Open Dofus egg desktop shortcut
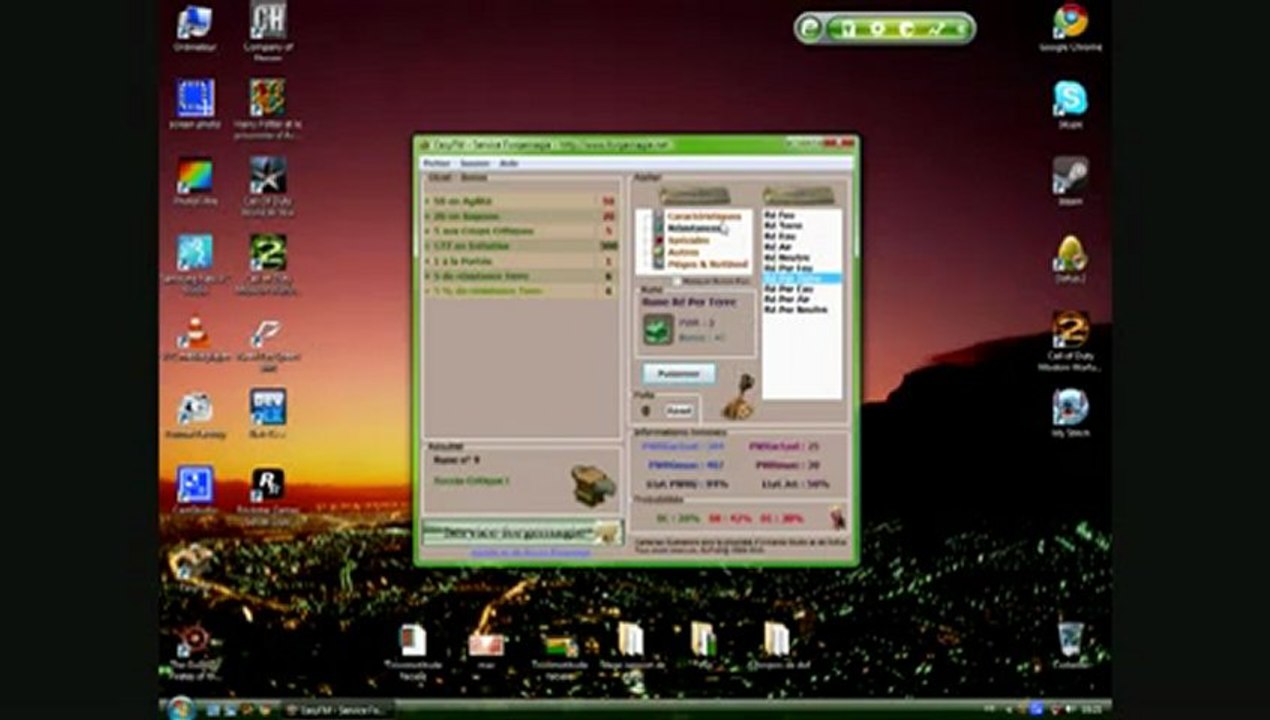 tap(1070, 259)
